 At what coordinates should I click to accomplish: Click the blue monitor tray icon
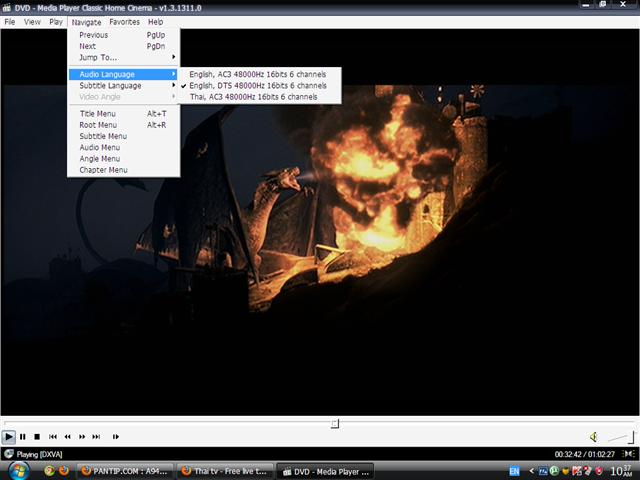543,471
